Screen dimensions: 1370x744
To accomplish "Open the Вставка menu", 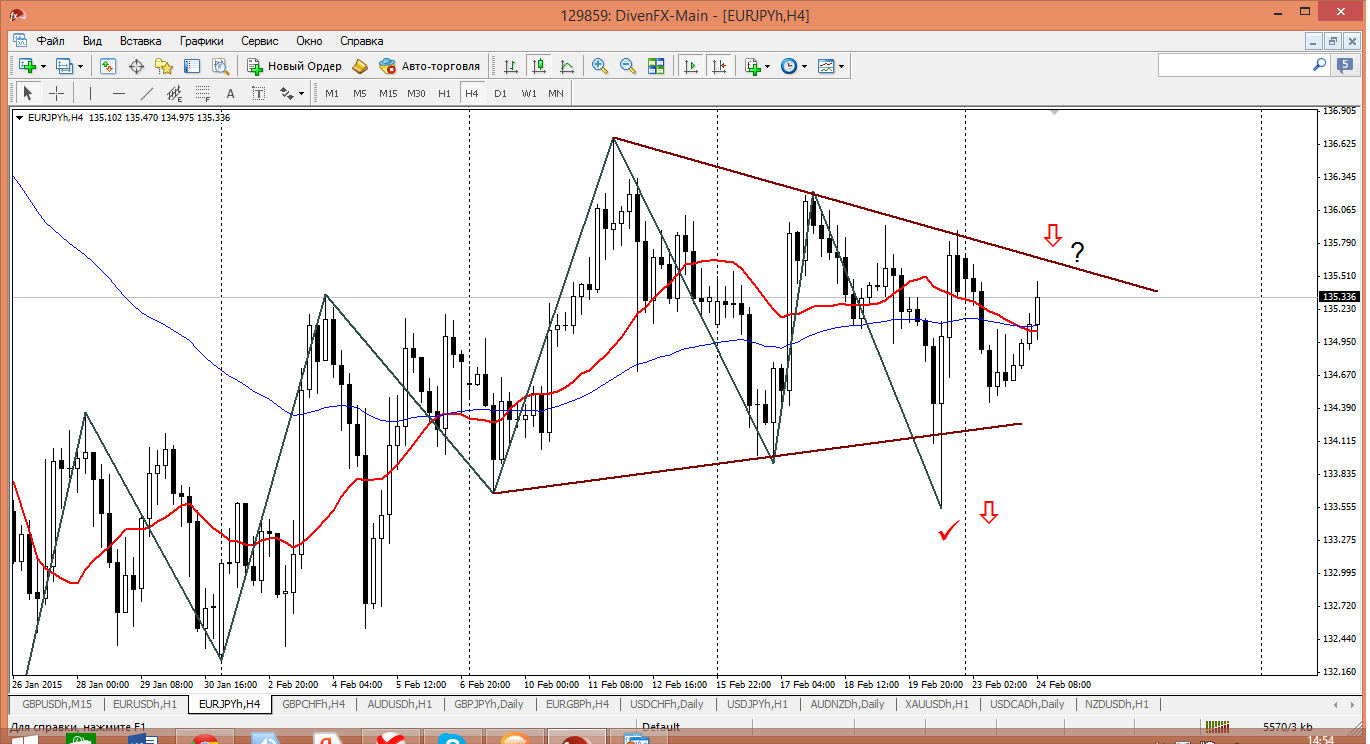I will pos(140,41).
